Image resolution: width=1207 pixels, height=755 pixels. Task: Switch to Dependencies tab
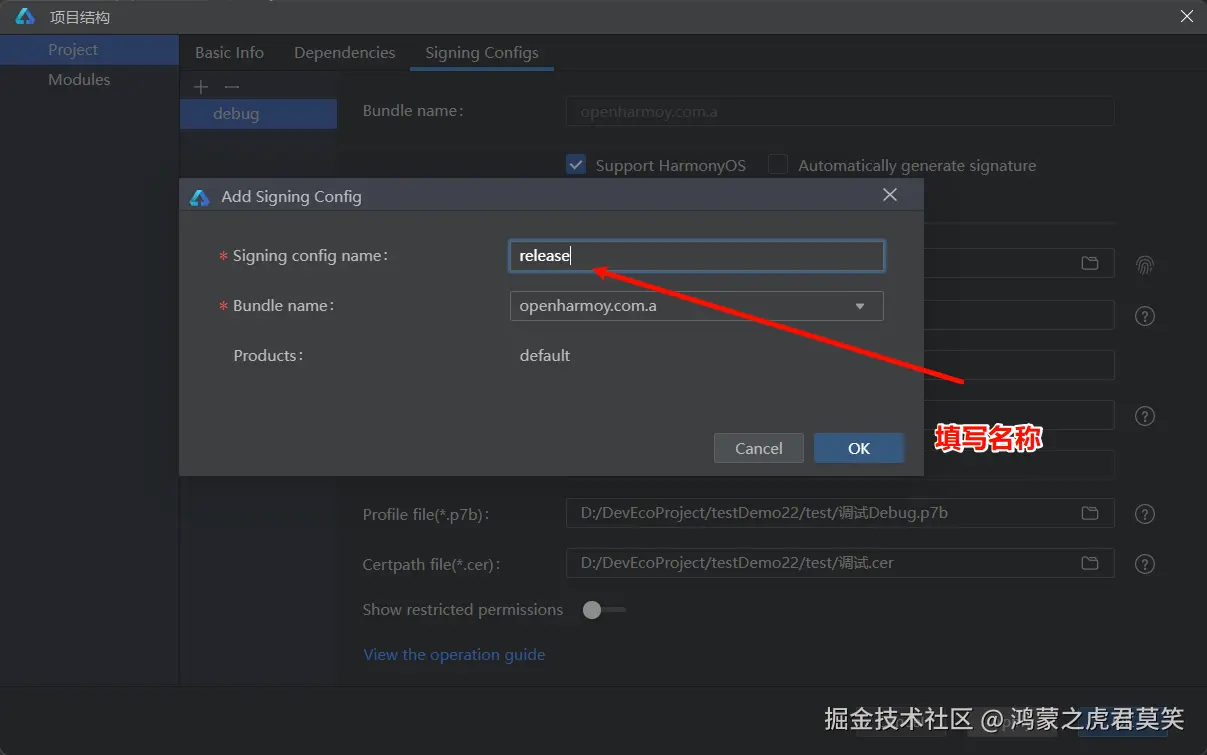coord(344,52)
